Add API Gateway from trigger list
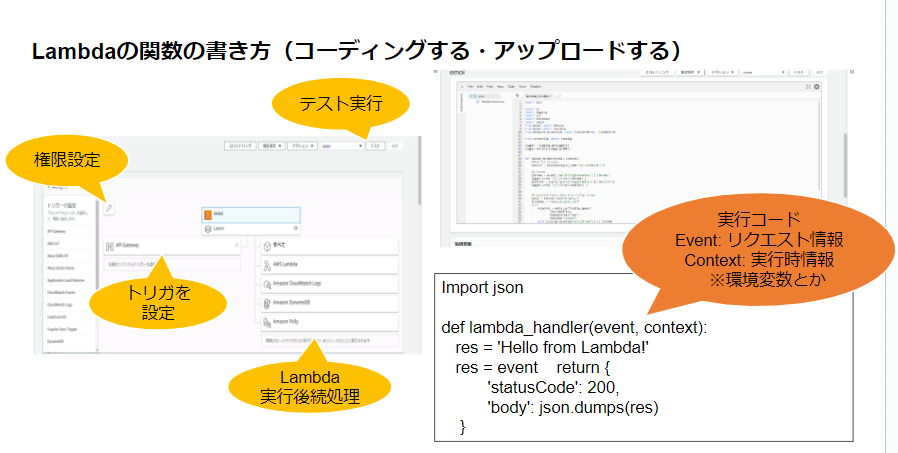Viewport: 898px width, 453px height. click(56, 231)
